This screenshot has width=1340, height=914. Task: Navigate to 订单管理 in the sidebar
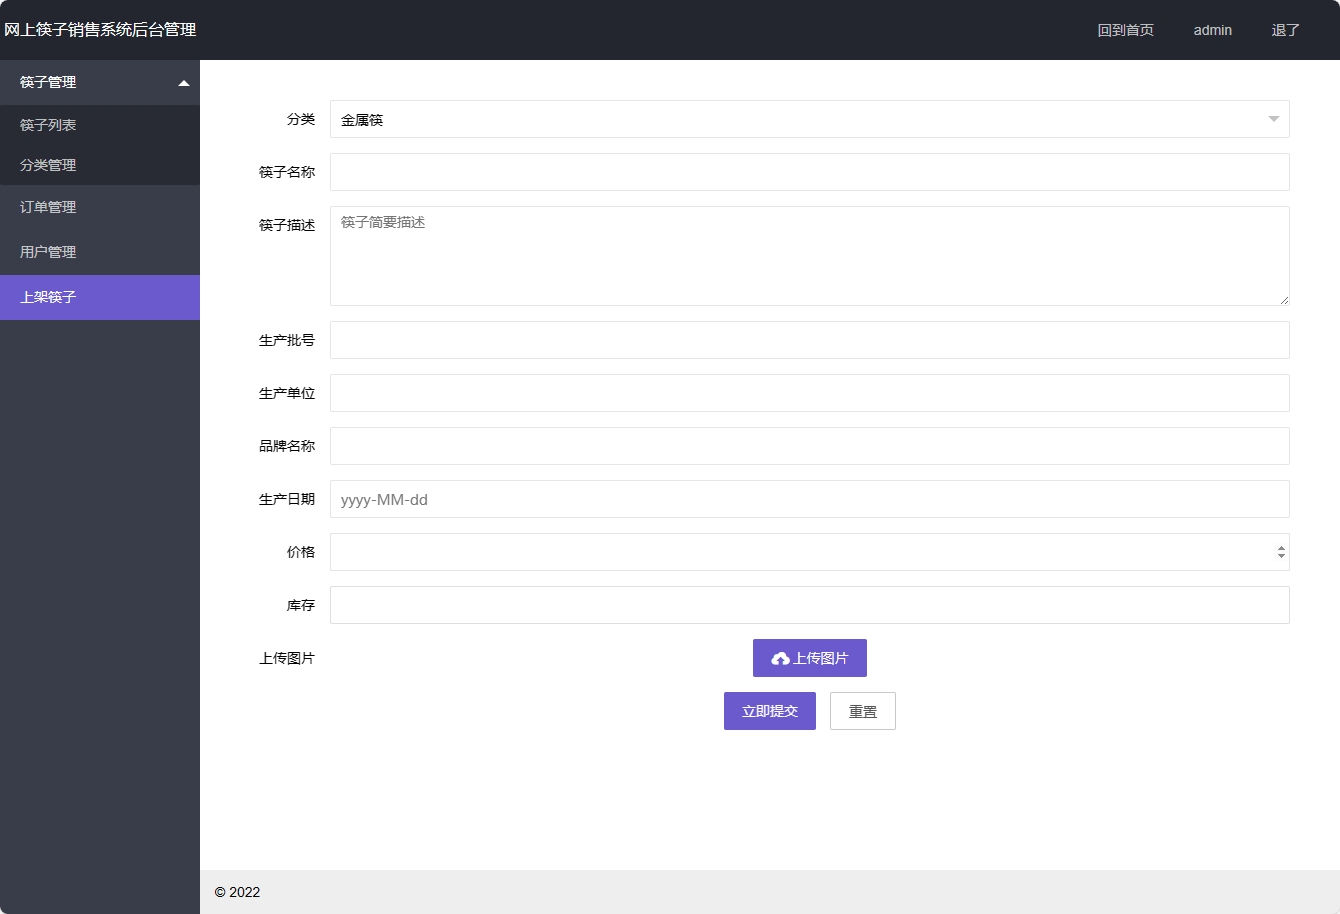coord(48,207)
